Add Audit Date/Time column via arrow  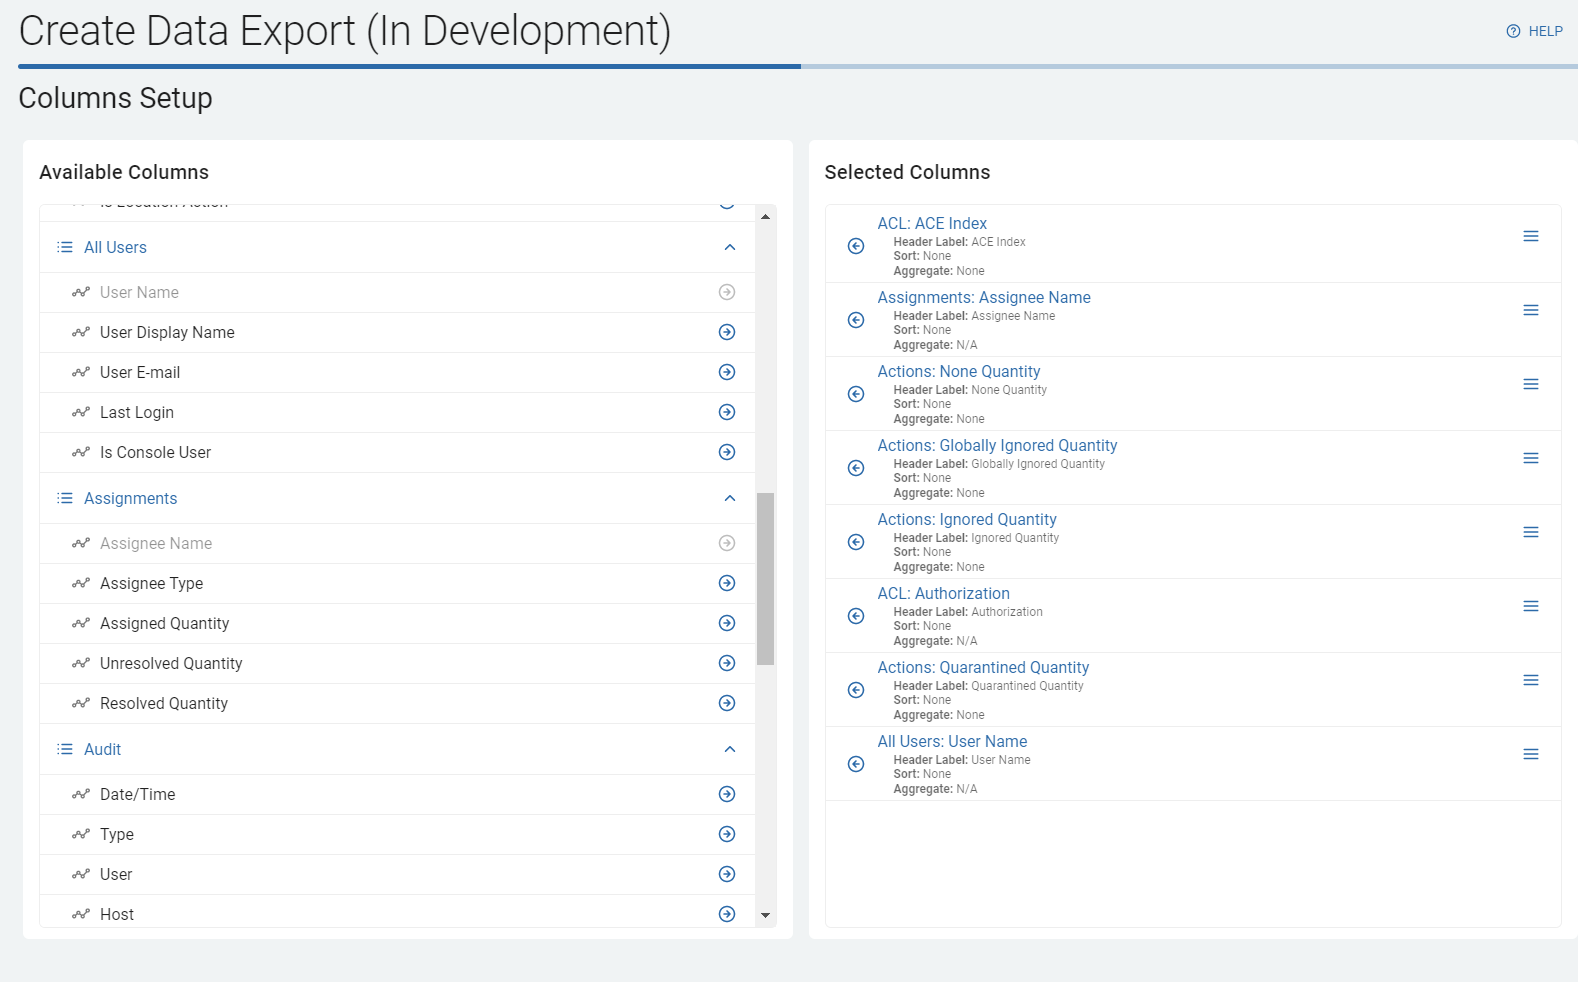coord(727,794)
